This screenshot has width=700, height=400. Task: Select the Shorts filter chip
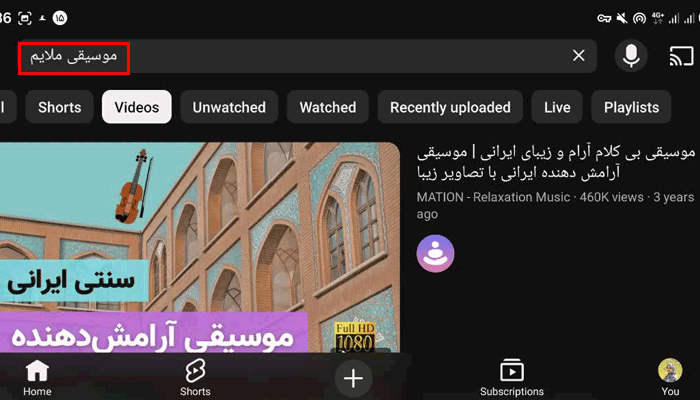pos(59,107)
